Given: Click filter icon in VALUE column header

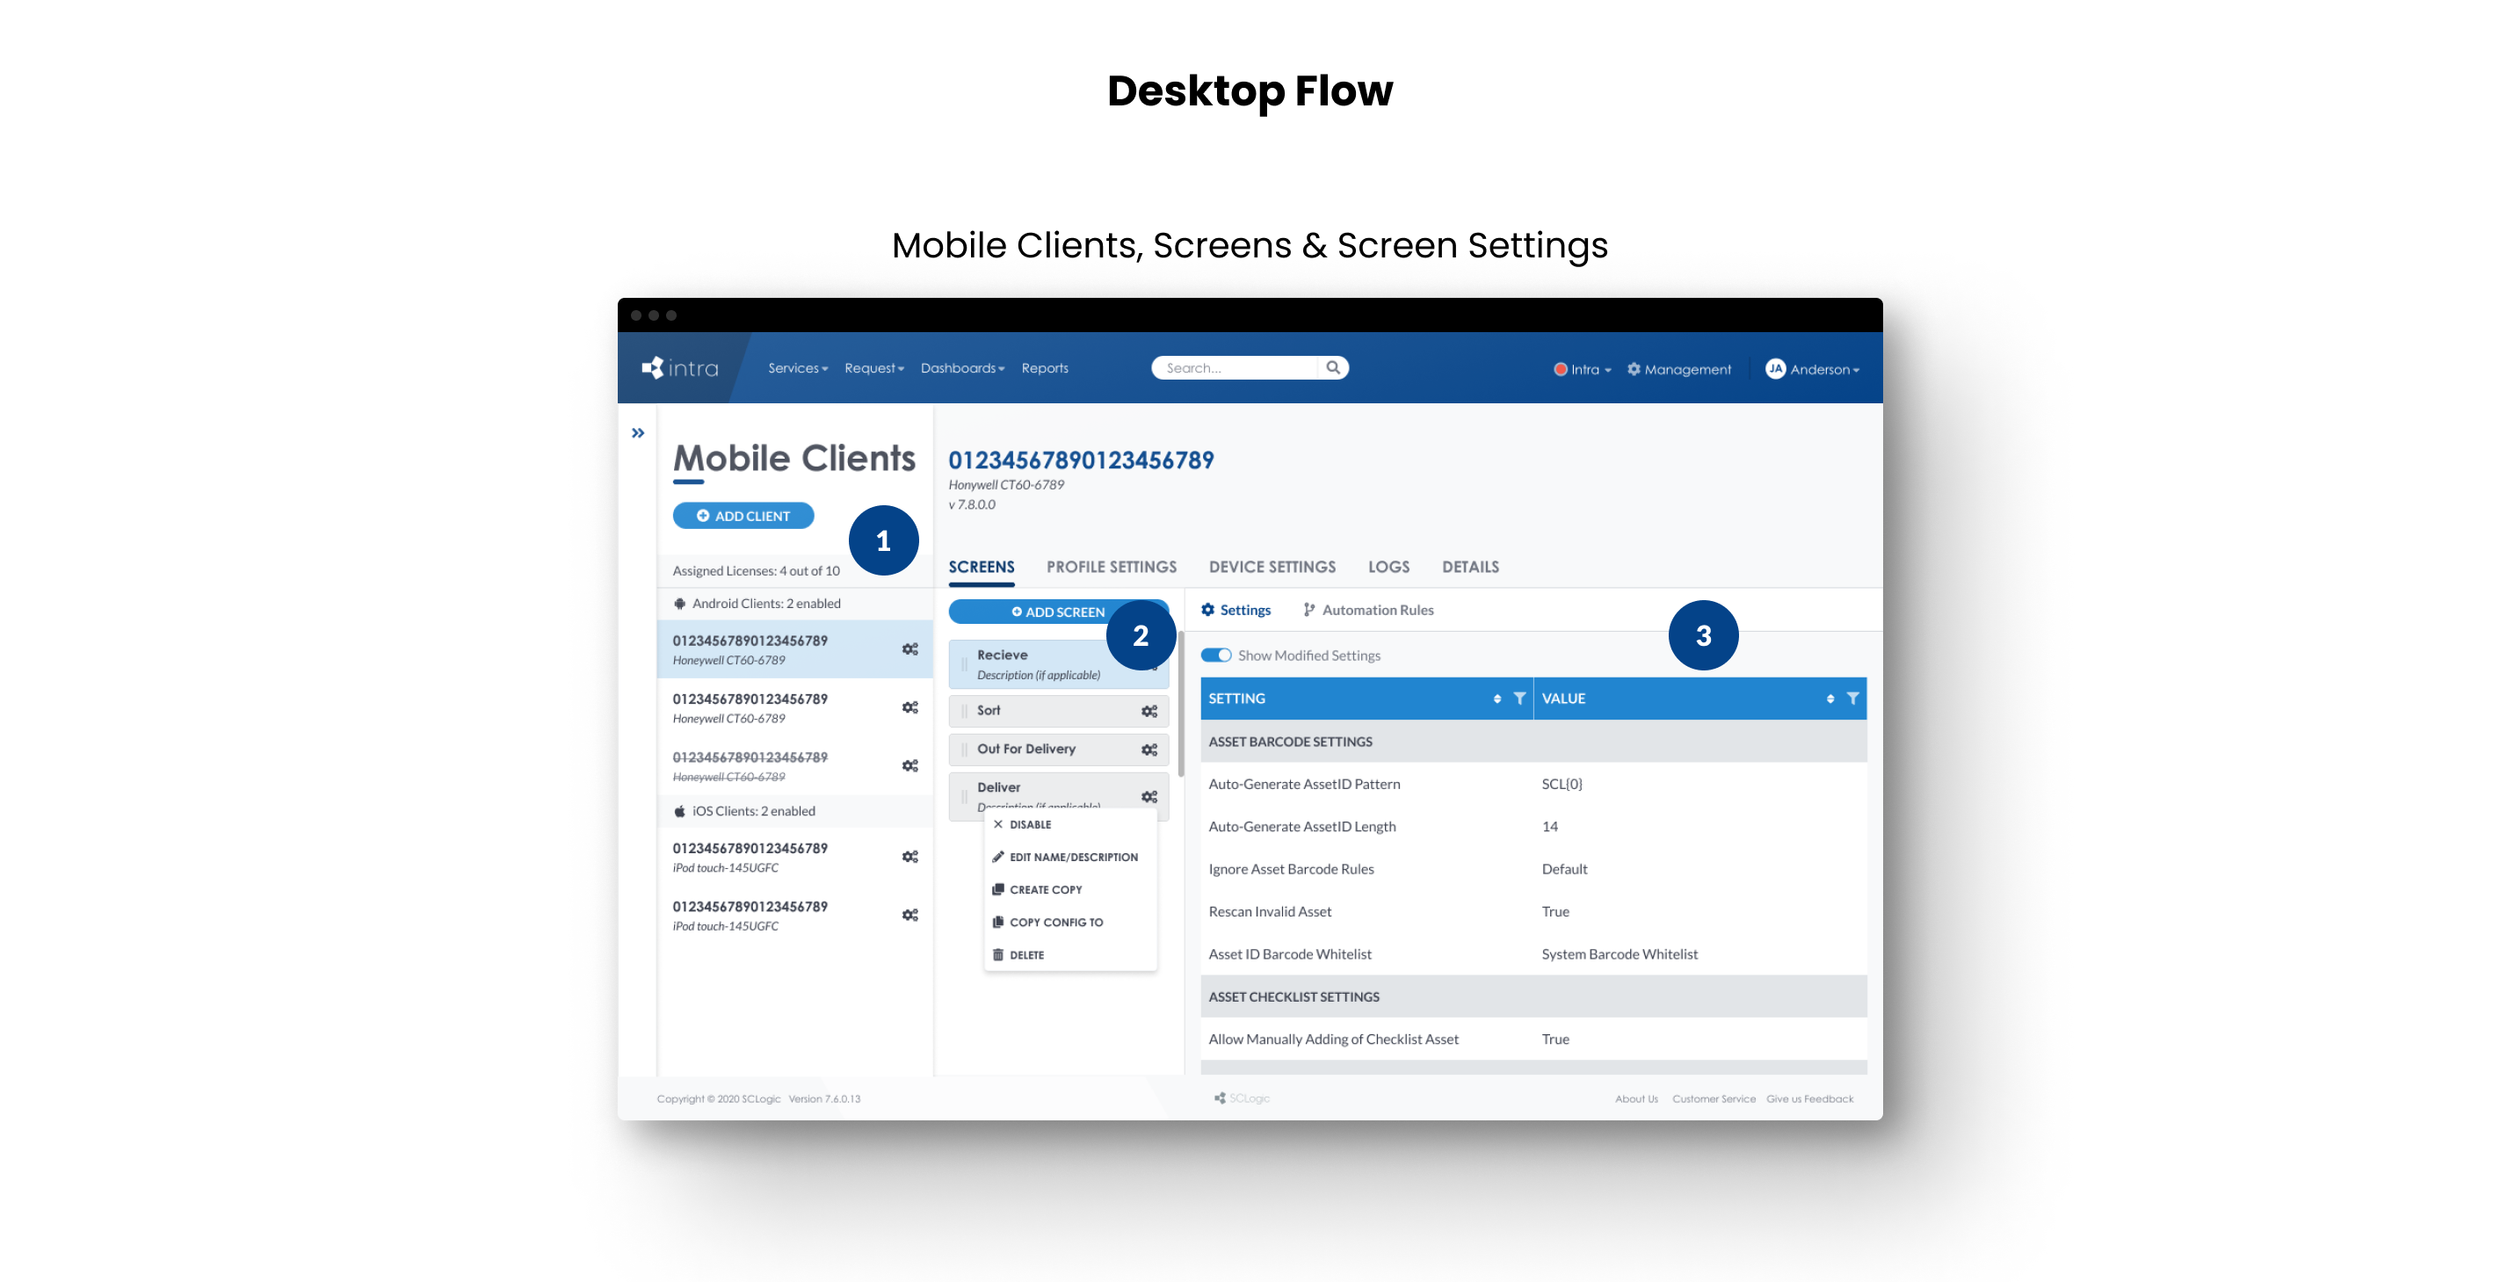Looking at the screenshot, I should pos(1852,698).
